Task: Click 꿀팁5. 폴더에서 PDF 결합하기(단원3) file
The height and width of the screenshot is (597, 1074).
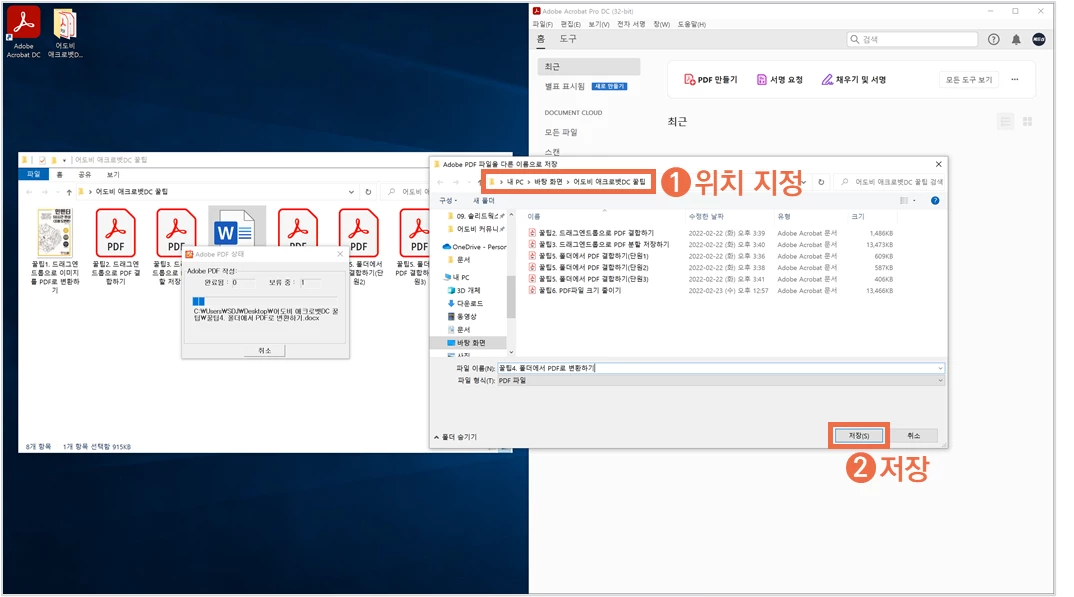Action: coord(710,279)
